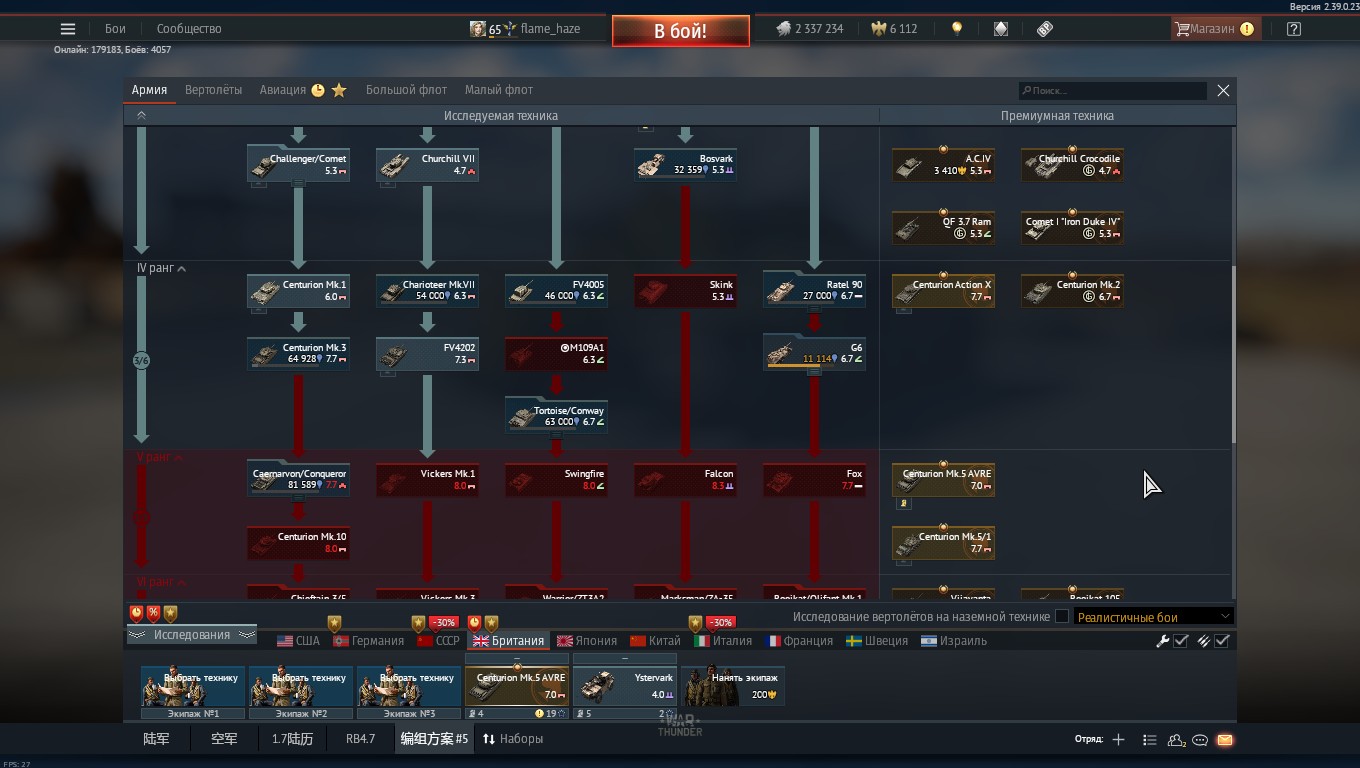Click the В бой! battle button
Viewport: 1360px width, 768px height.
(x=681, y=31)
